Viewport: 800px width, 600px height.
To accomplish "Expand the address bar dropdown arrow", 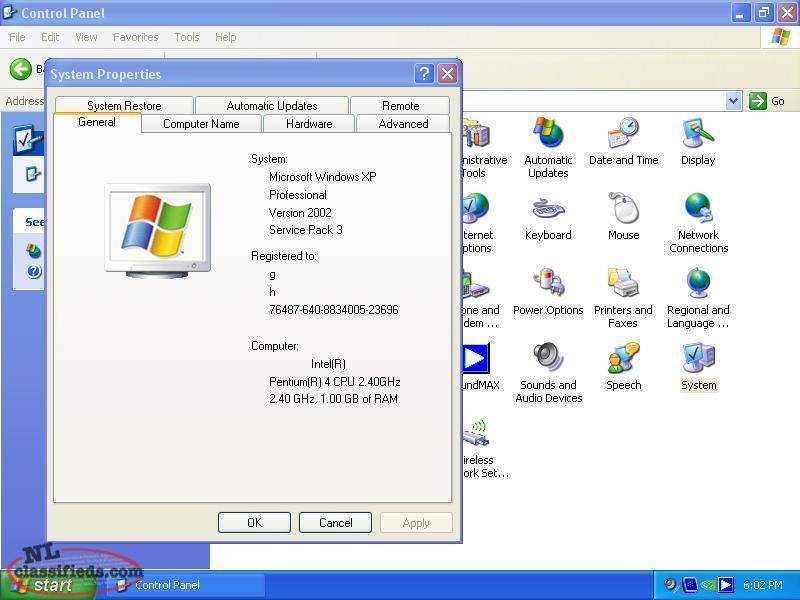I will [733, 101].
